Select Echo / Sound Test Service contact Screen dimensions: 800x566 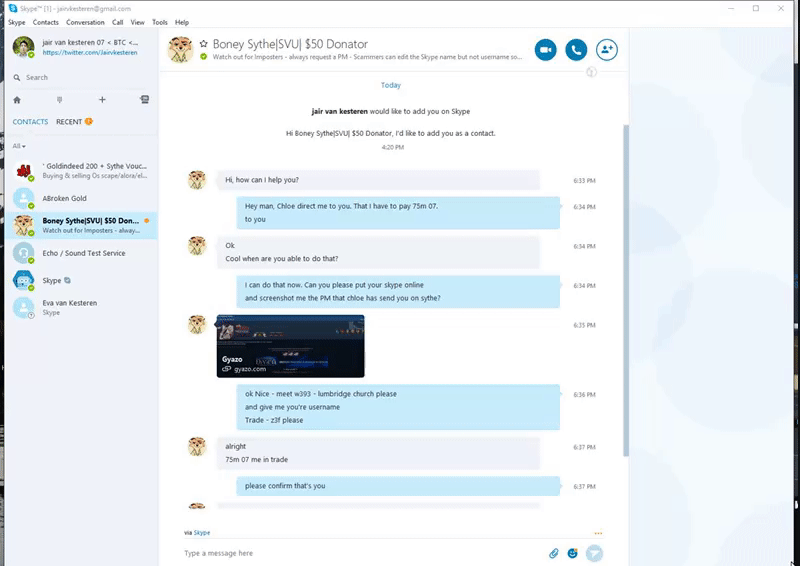[x=82, y=253]
